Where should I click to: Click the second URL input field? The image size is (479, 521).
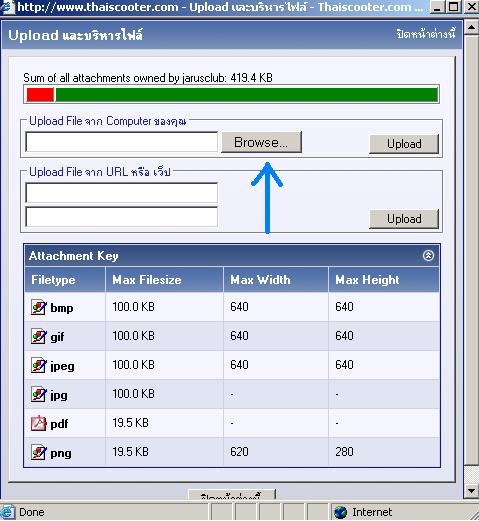point(122,217)
